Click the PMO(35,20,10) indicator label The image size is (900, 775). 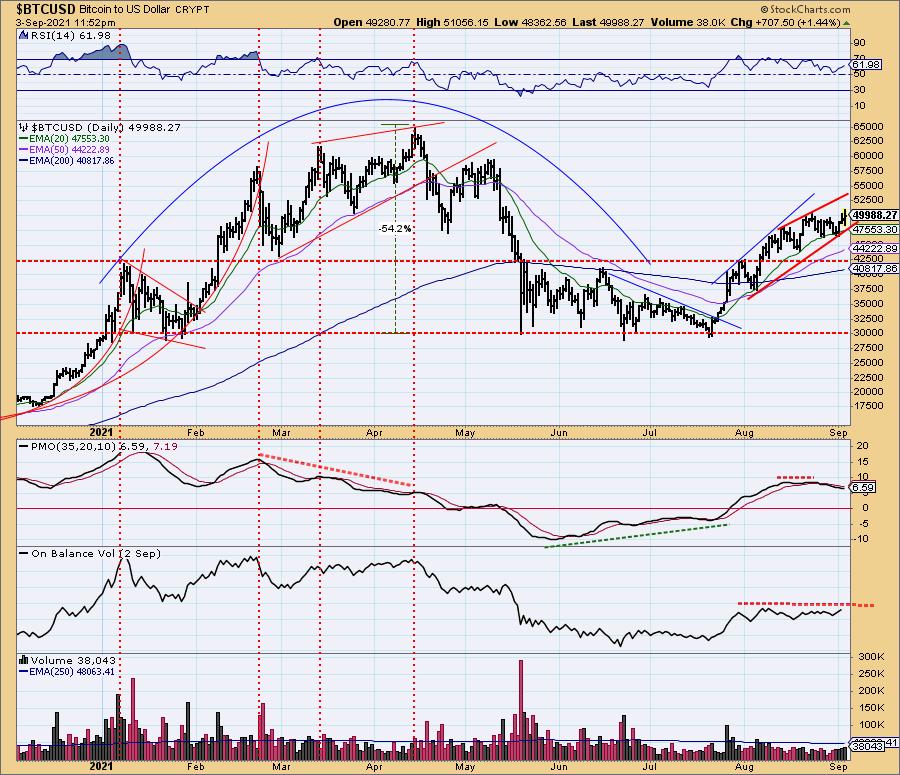click(74, 446)
